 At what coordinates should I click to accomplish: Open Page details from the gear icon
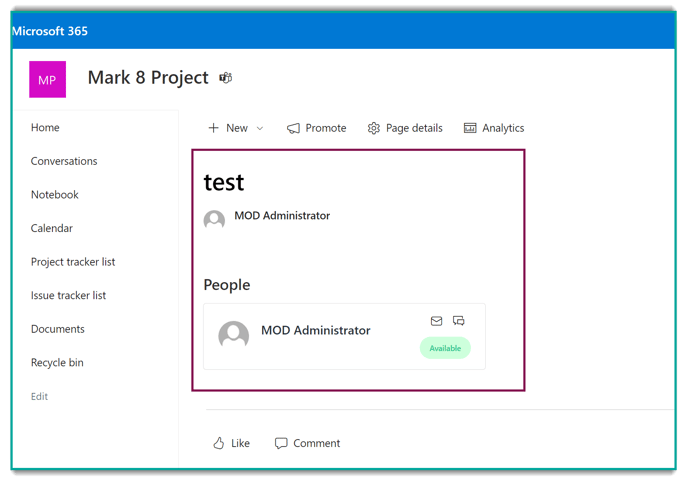click(374, 128)
